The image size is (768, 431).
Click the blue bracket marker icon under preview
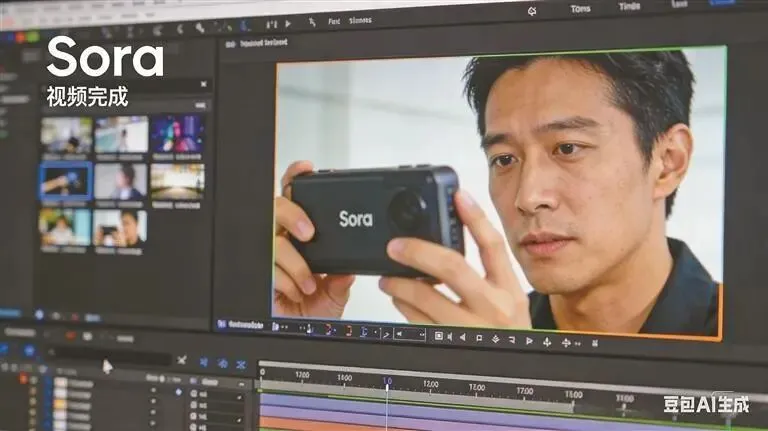point(364,332)
